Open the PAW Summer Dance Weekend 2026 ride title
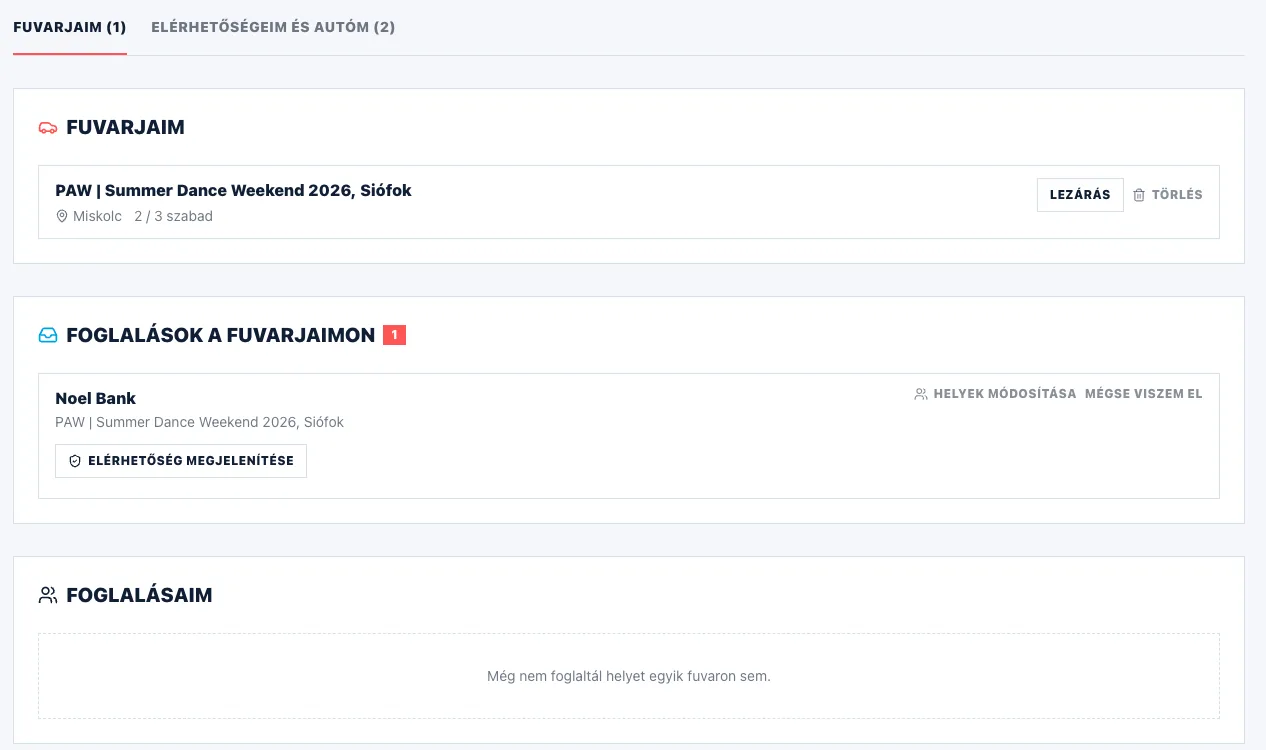Image resolution: width=1266 pixels, height=750 pixels. coord(233,190)
